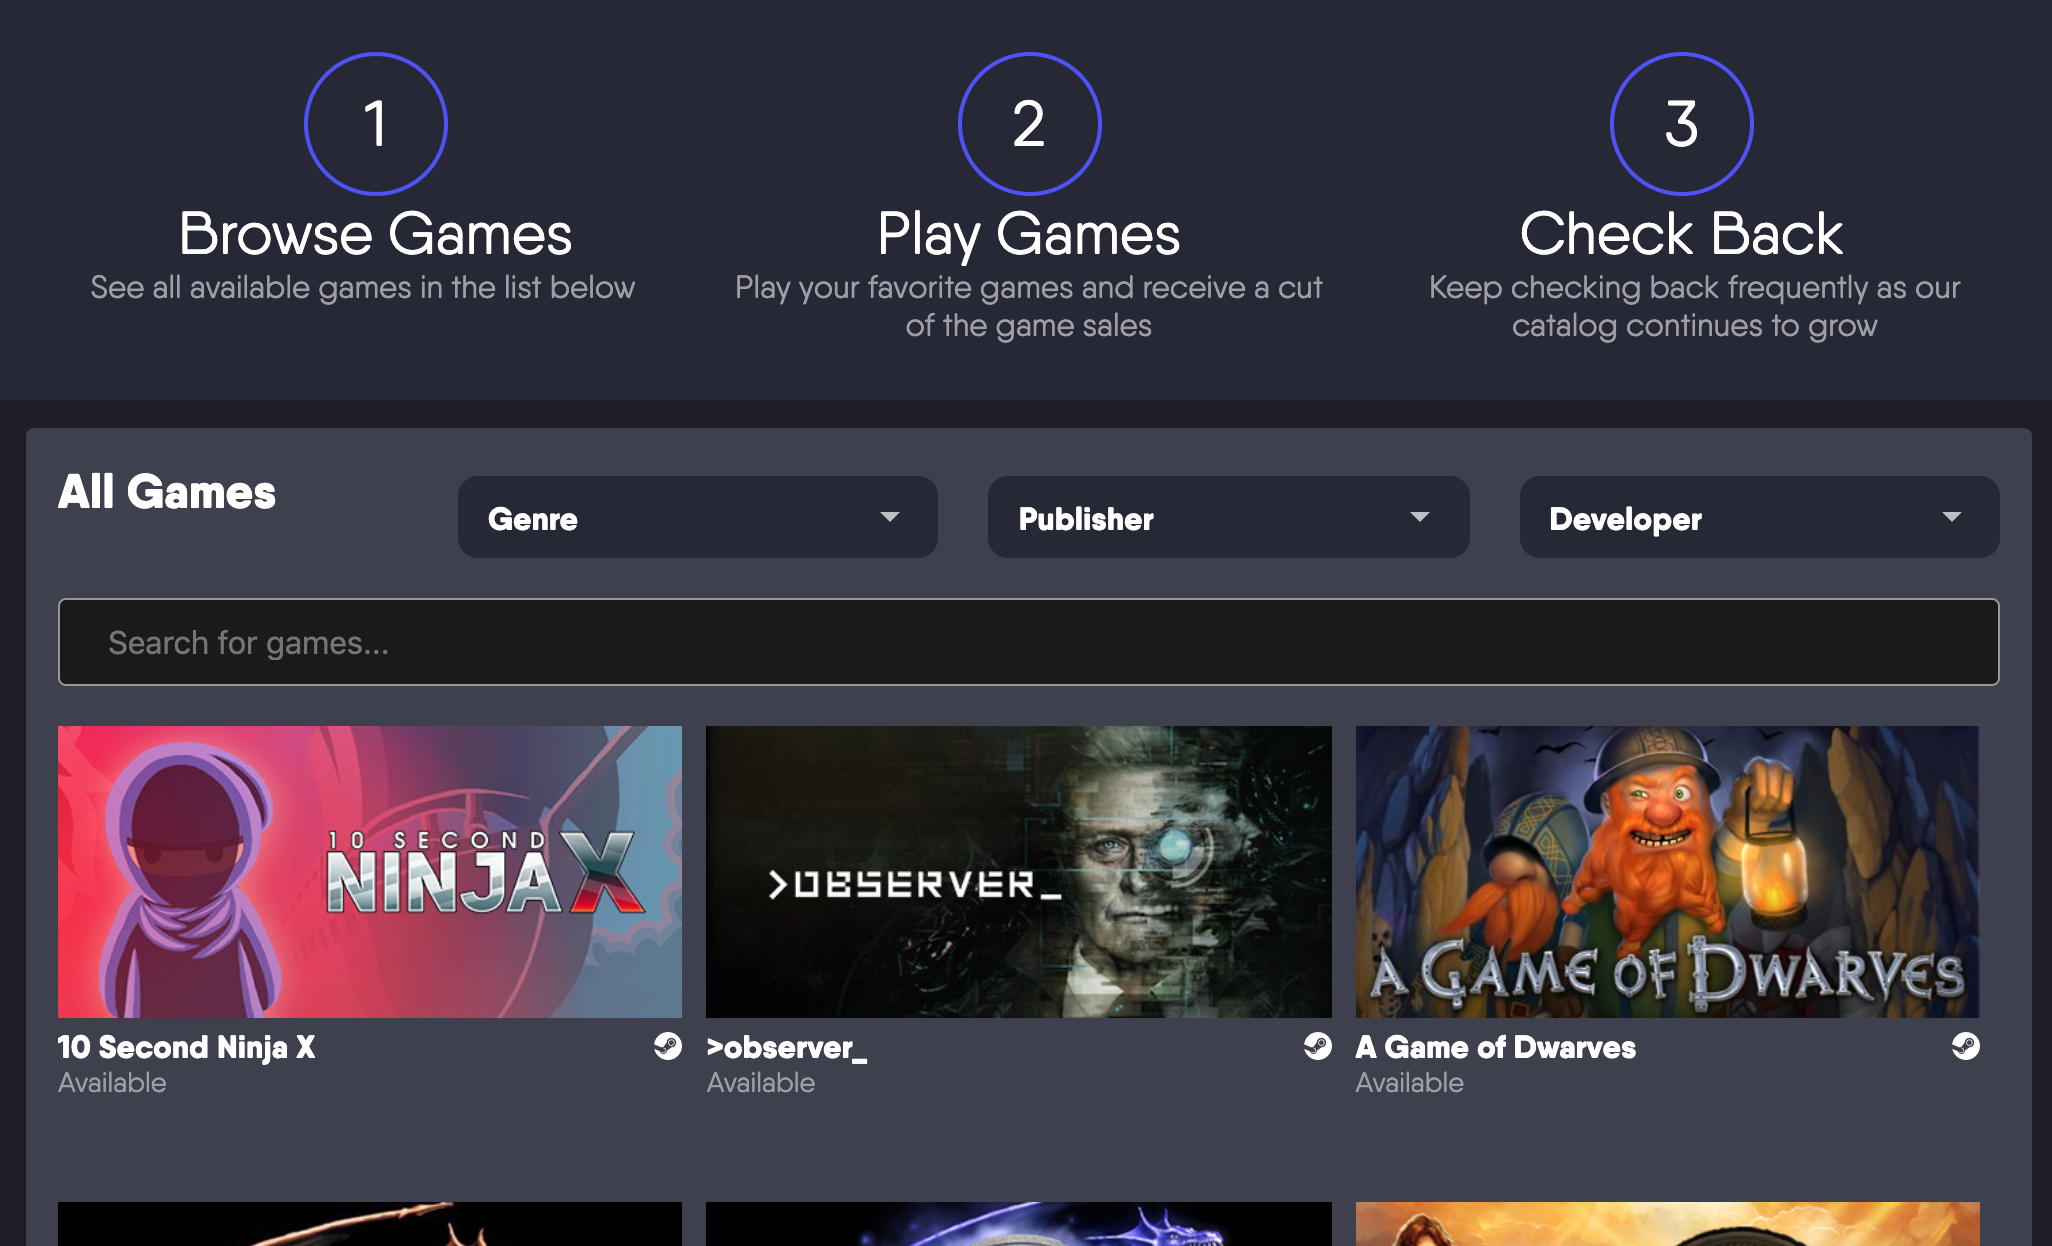The width and height of the screenshot is (2052, 1246).
Task: Toggle availability on >observer_ listing
Action: 760,1082
